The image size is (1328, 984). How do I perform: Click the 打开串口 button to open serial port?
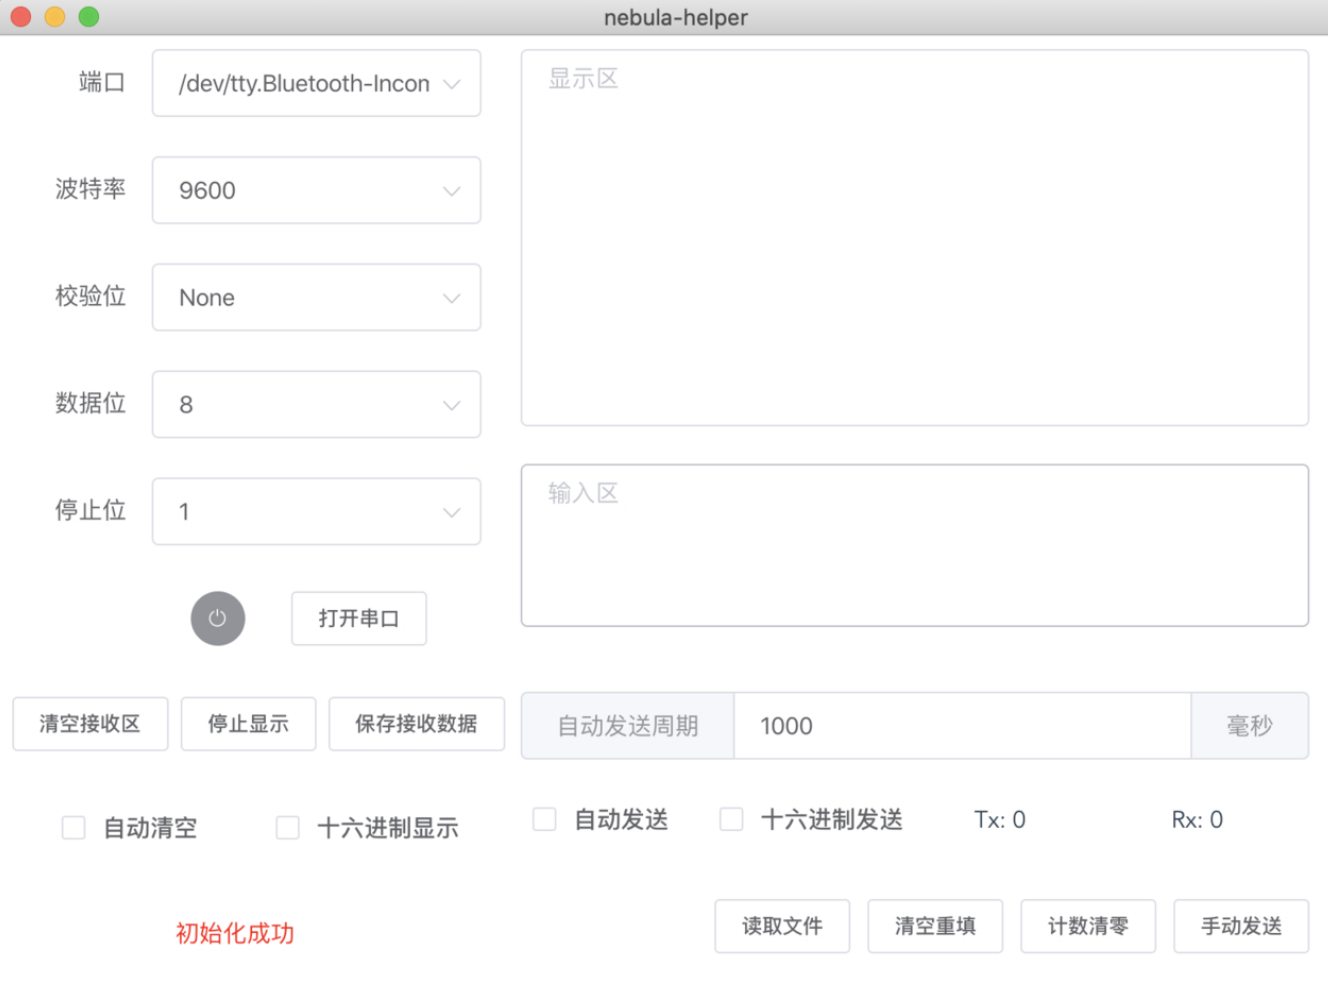click(x=358, y=618)
